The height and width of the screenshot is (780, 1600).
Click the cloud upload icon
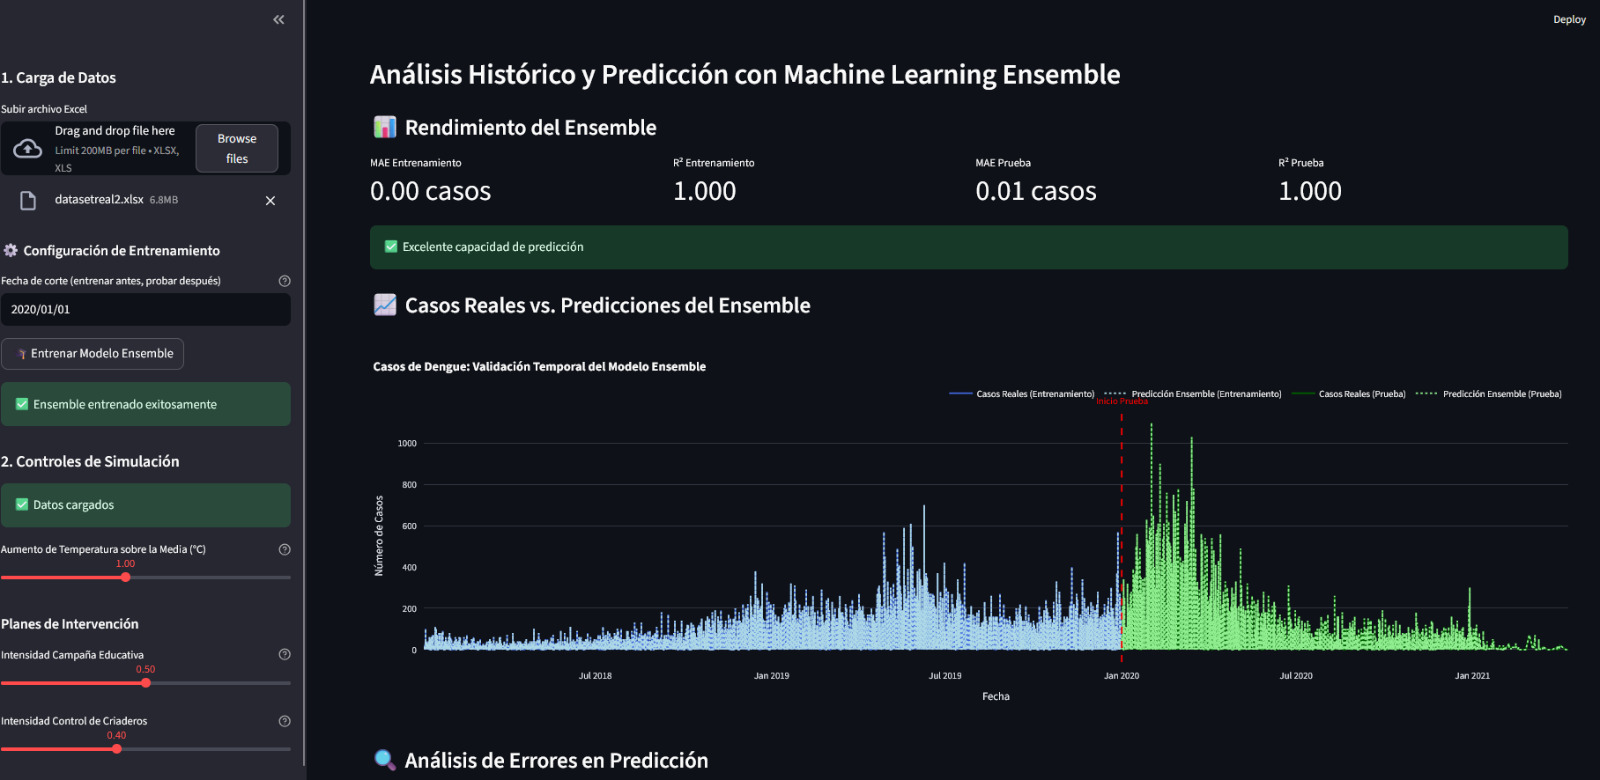(28, 149)
